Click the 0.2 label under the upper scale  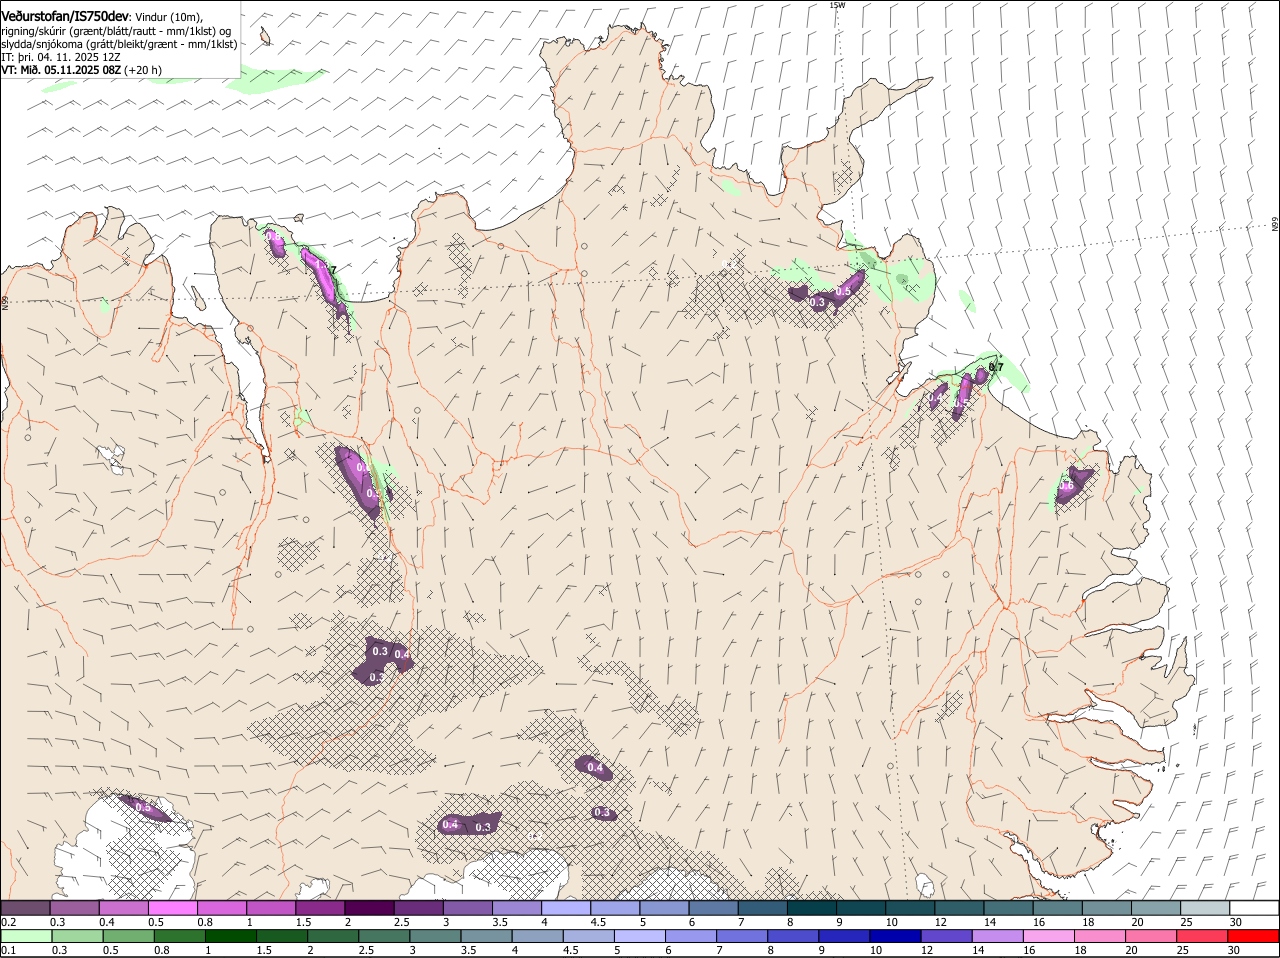[8, 922]
